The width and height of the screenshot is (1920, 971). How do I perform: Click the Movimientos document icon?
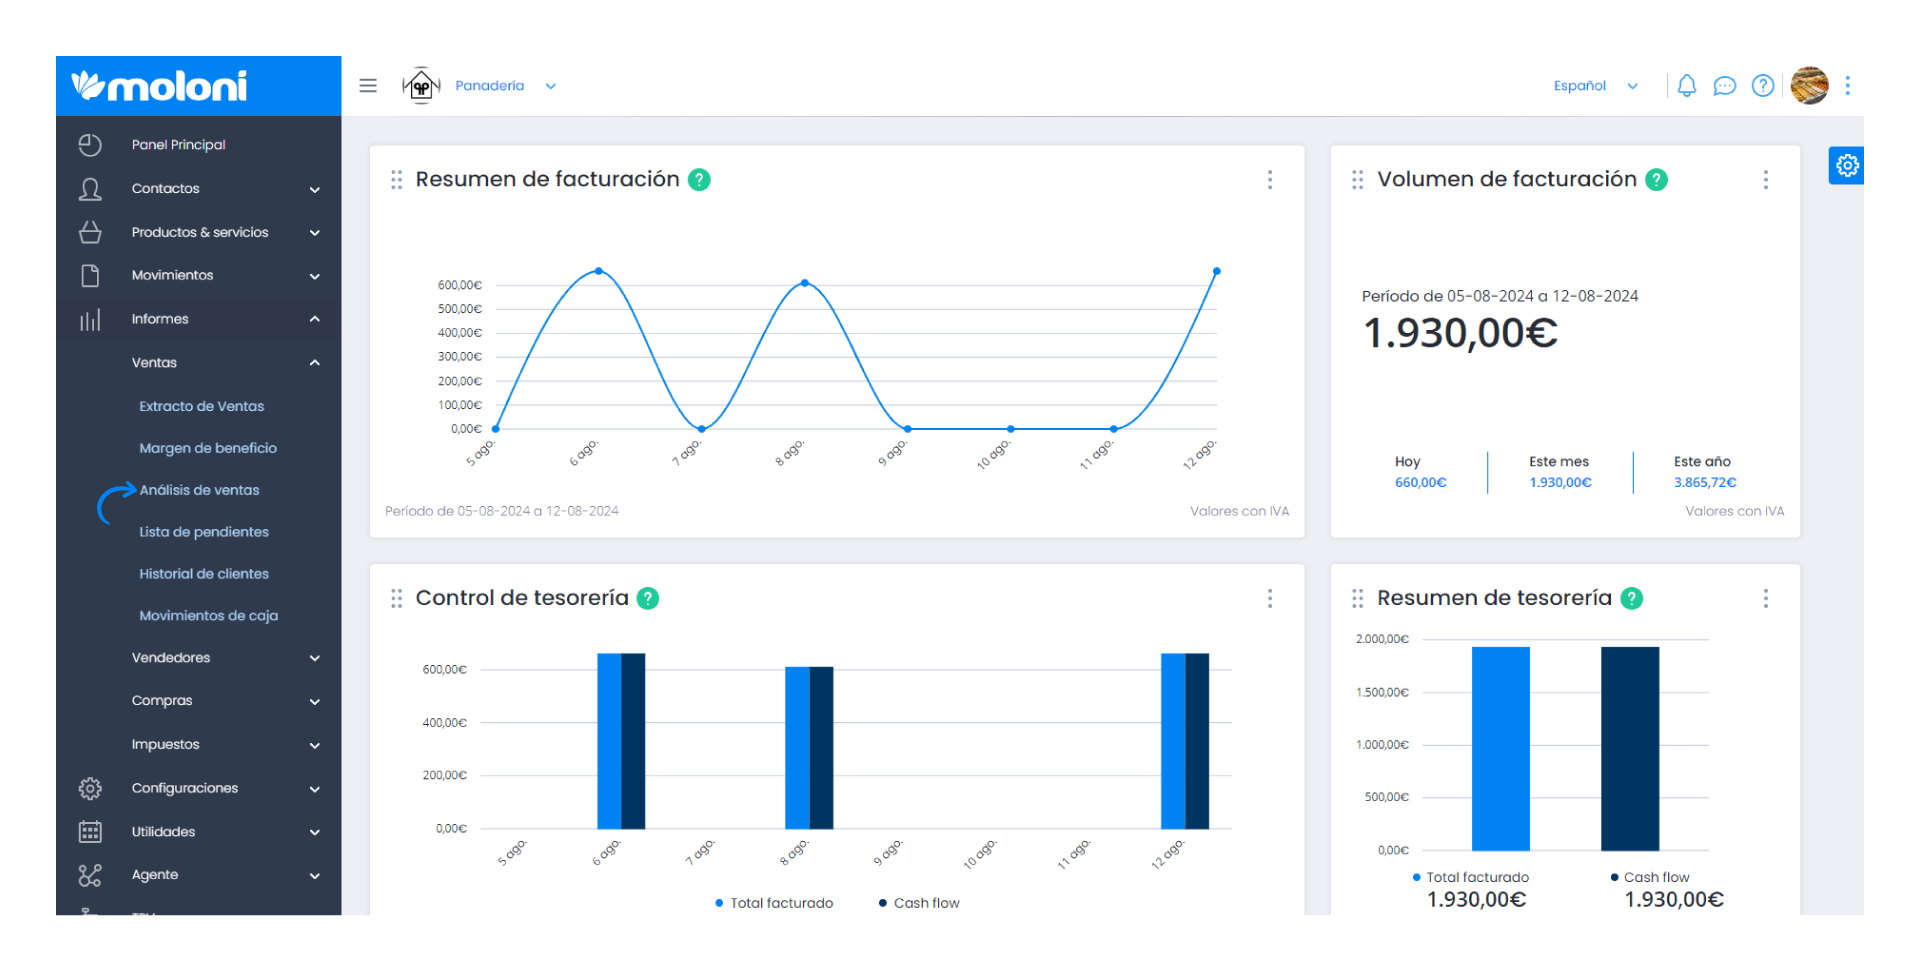pyautogui.click(x=90, y=276)
